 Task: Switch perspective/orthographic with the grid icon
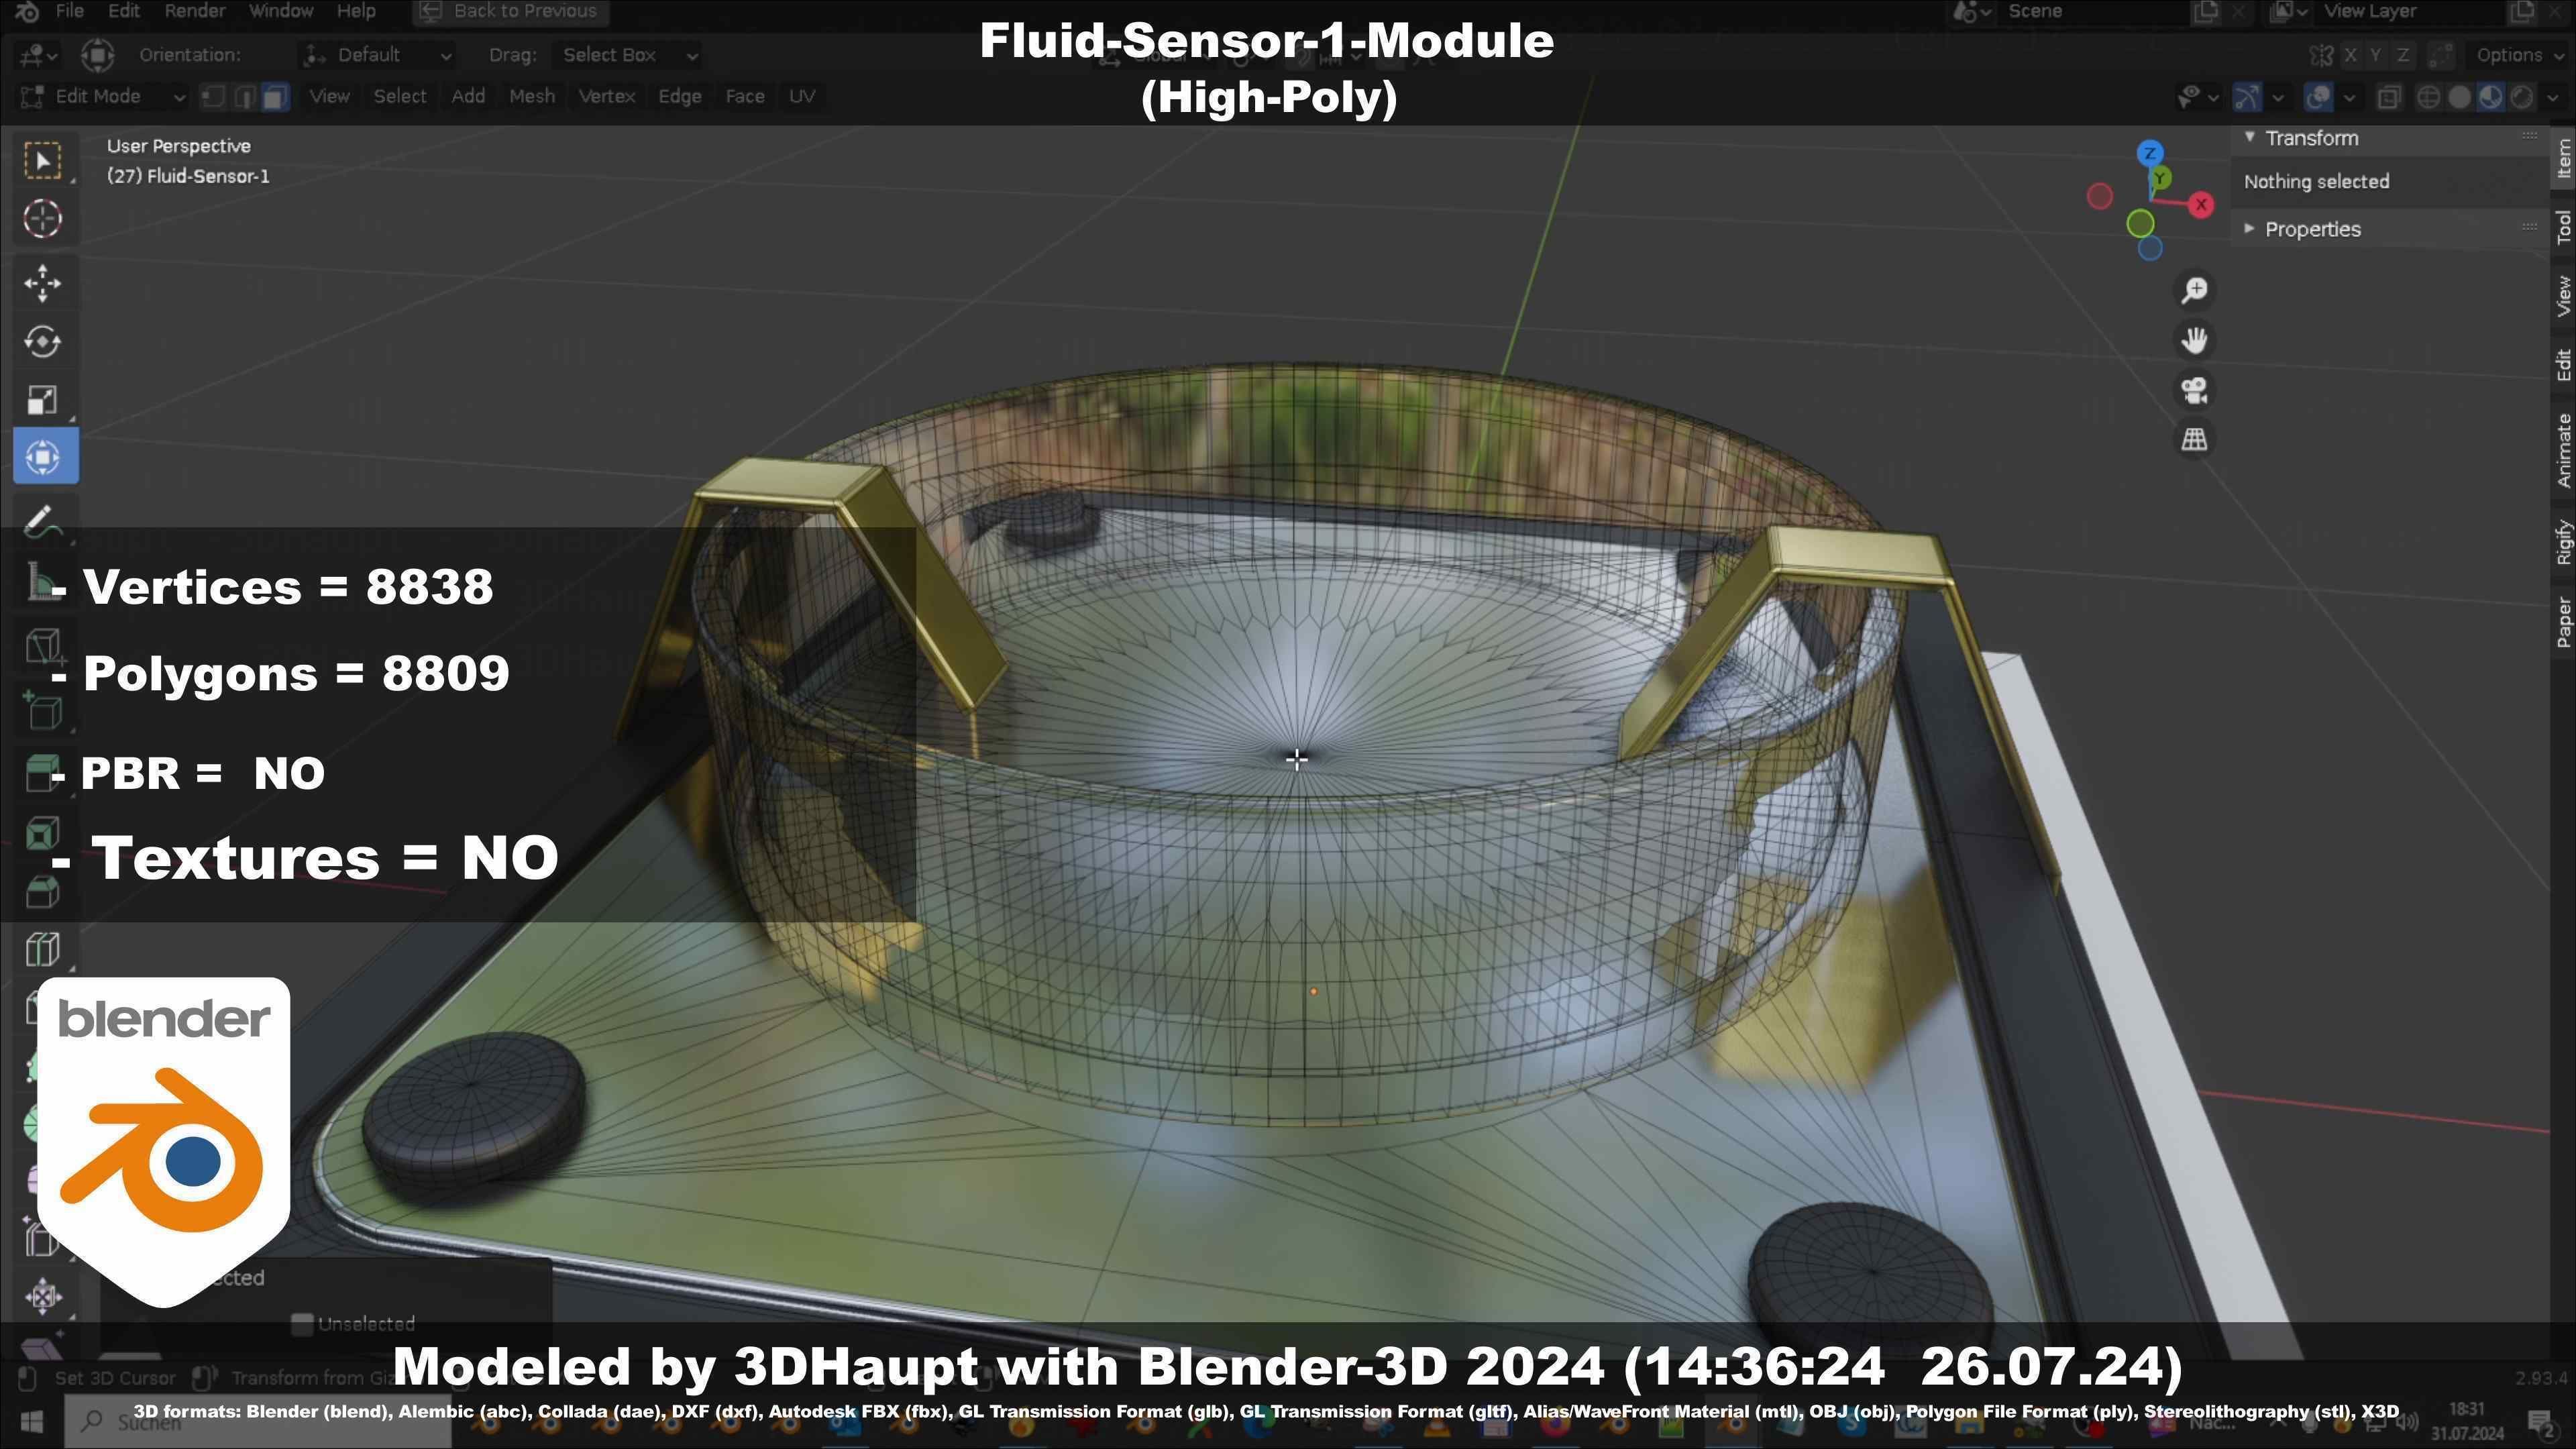coord(2195,439)
